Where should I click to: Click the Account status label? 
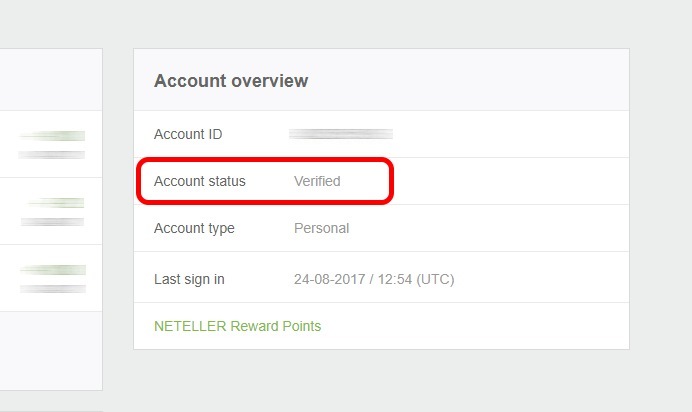[x=199, y=181]
